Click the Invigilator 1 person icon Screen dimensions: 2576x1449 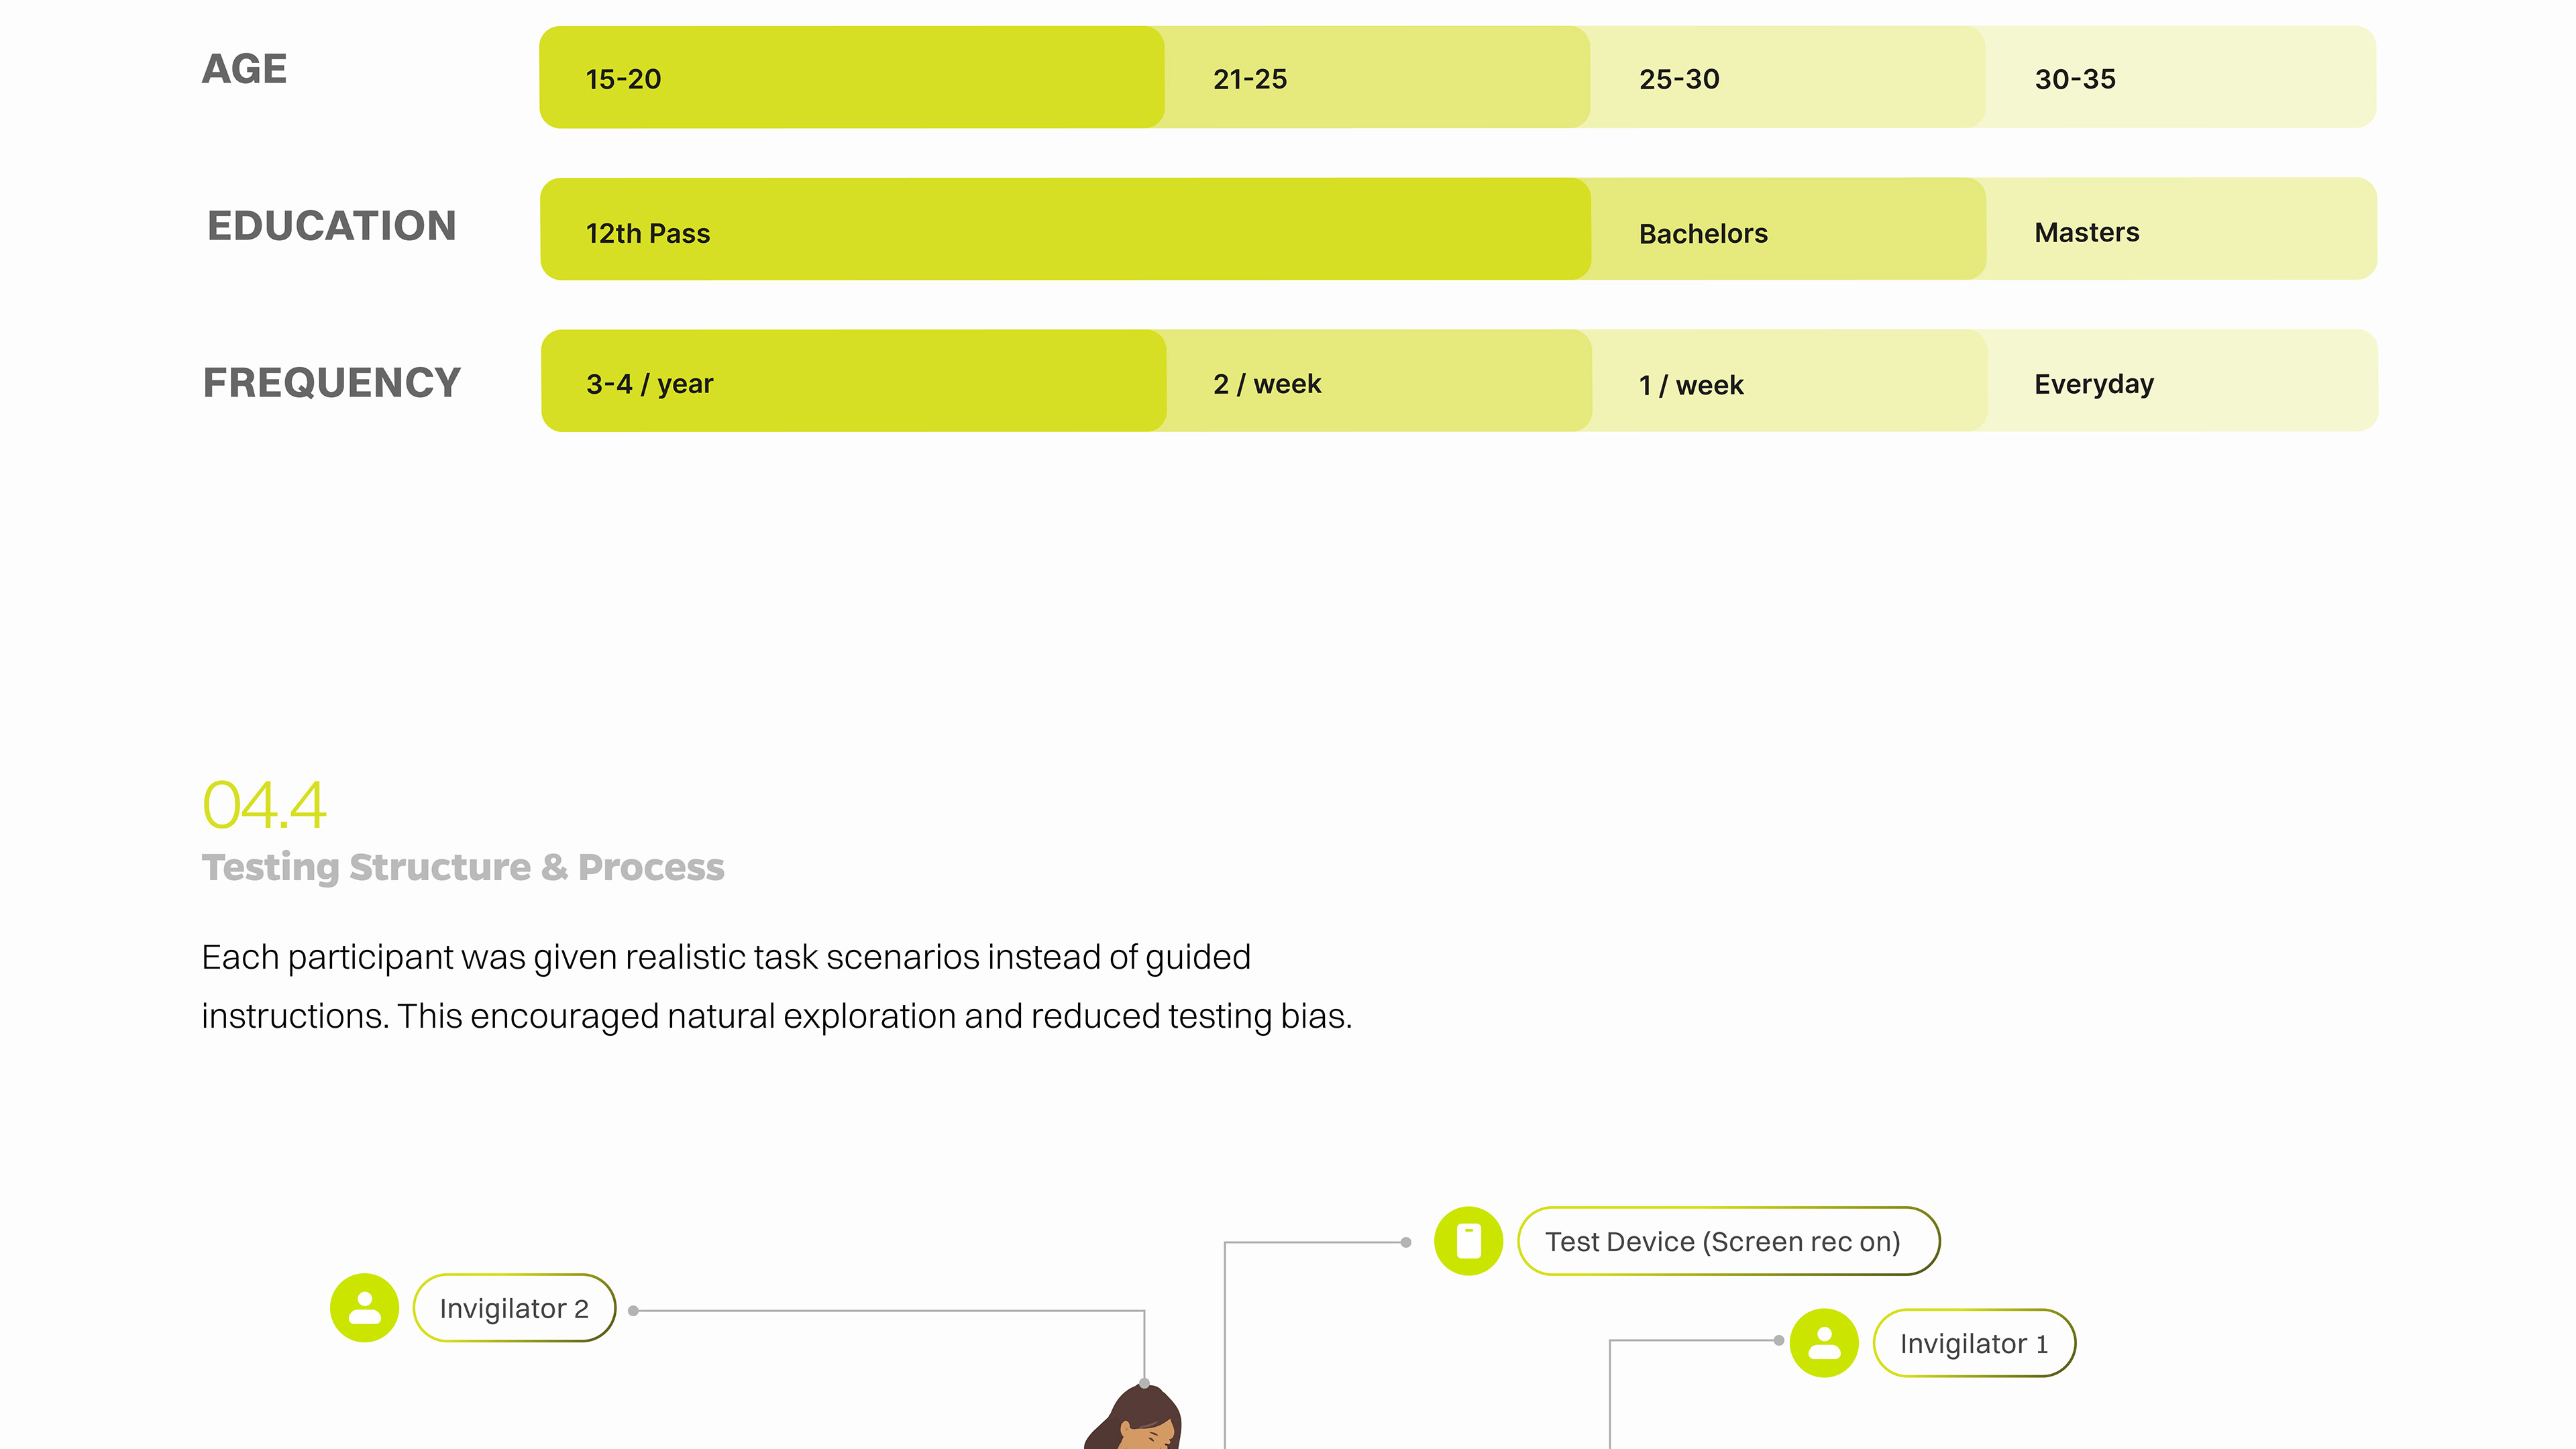pos(1824,1343)
